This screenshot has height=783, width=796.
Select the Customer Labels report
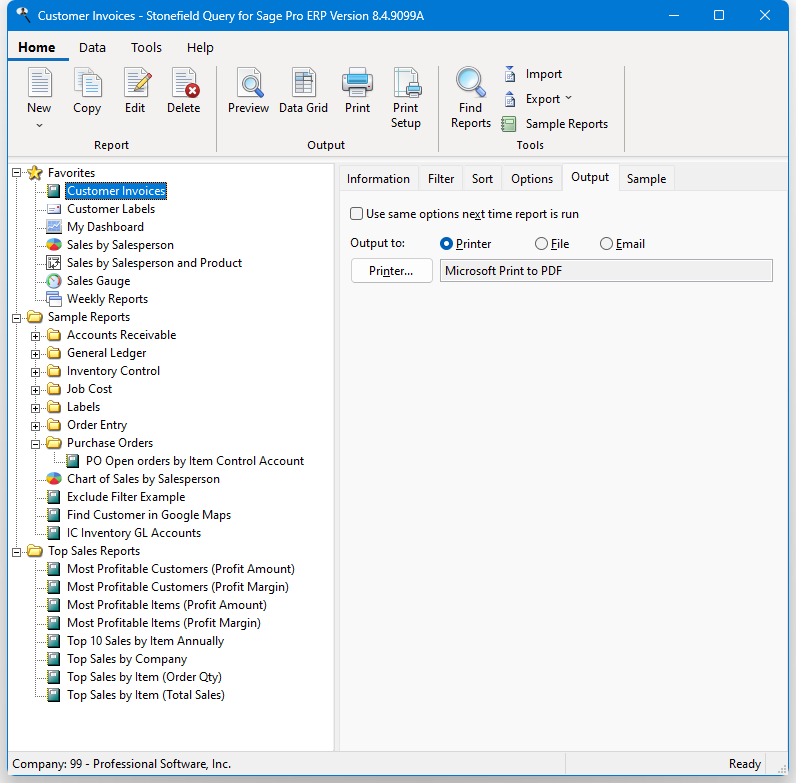click(111, 209)
